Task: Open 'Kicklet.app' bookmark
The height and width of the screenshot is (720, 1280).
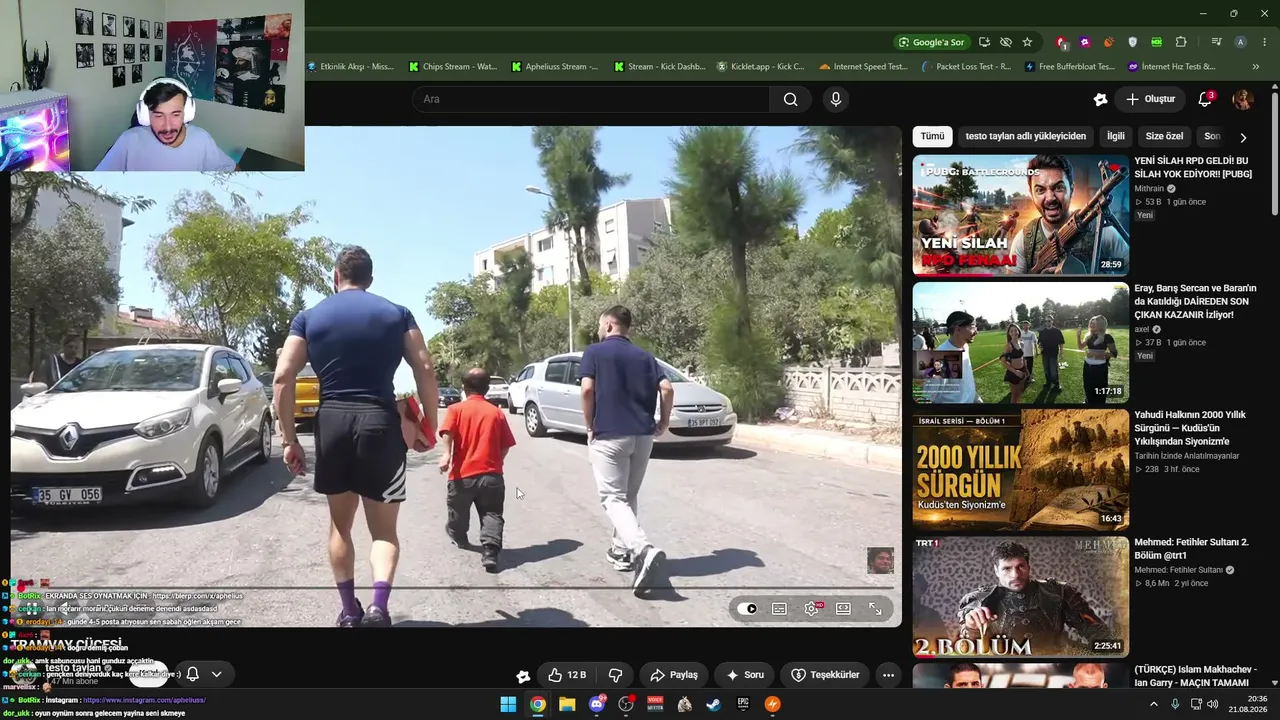Action: pos(760,67)
